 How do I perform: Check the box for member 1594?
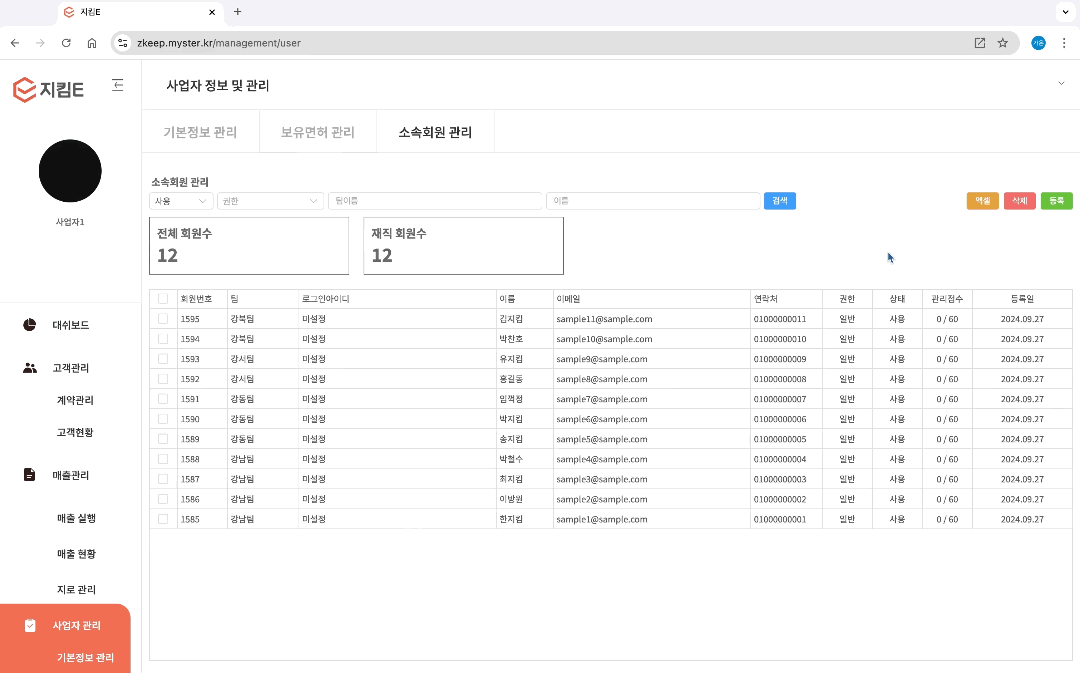[x=163, y=338]
